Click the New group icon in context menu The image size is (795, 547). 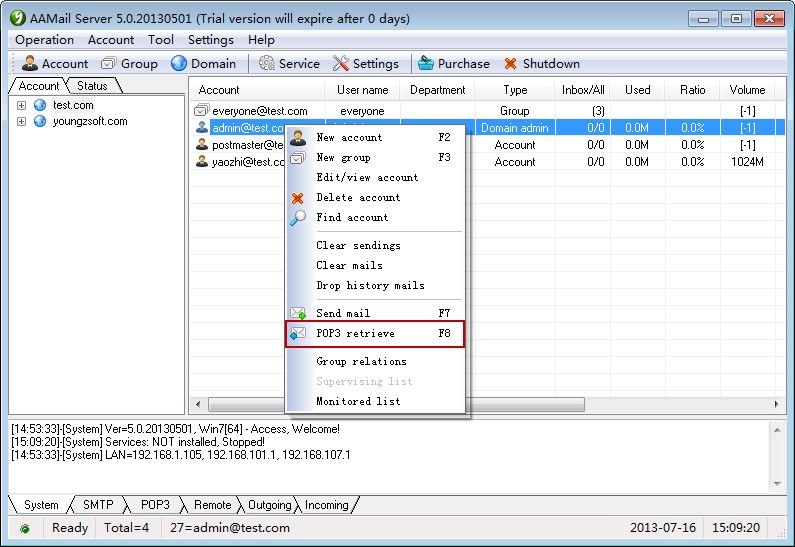298,158
